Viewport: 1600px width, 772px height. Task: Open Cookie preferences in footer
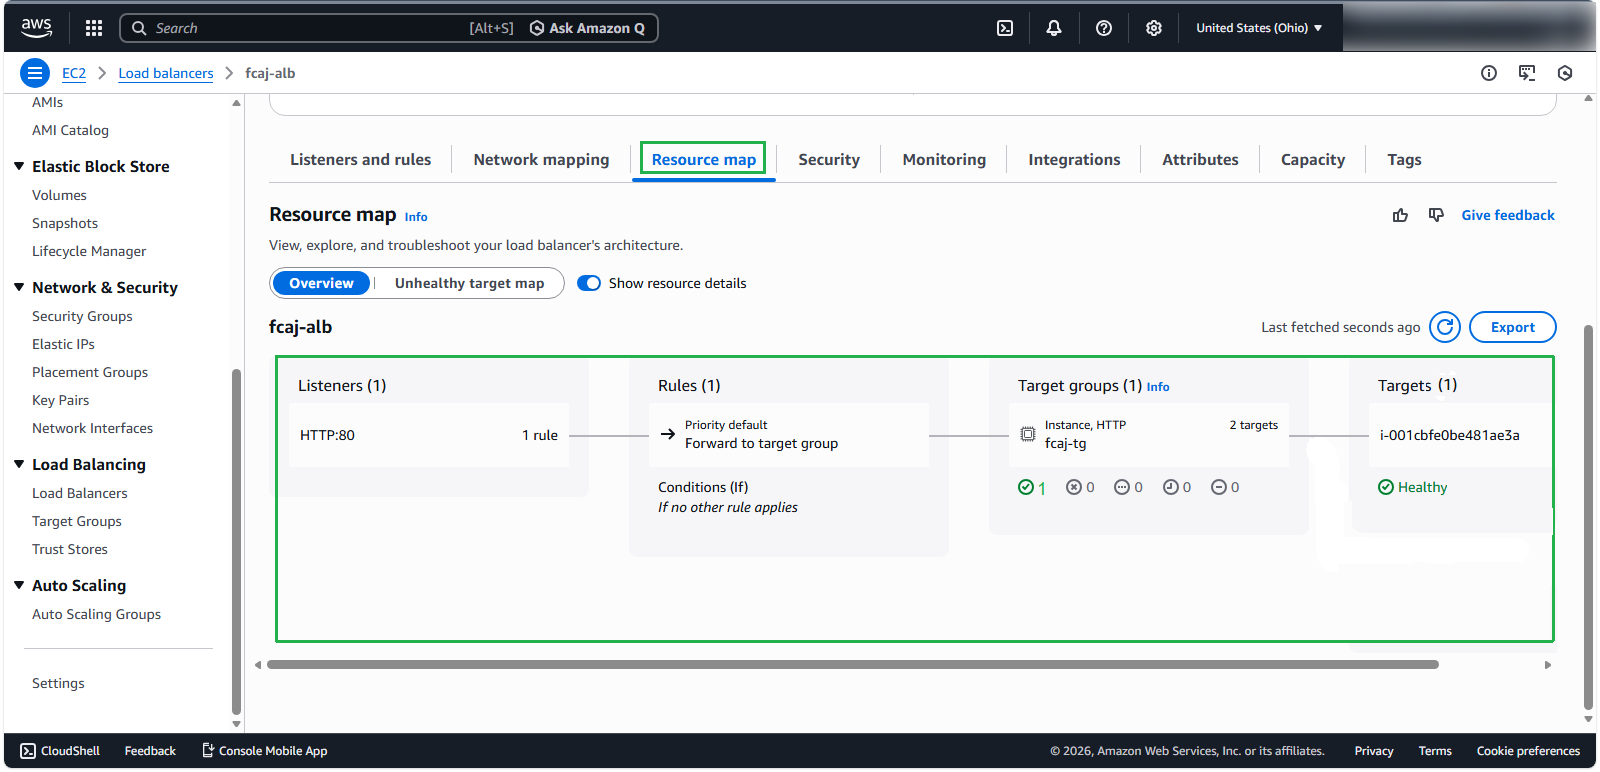click(x=1528, y=751)
